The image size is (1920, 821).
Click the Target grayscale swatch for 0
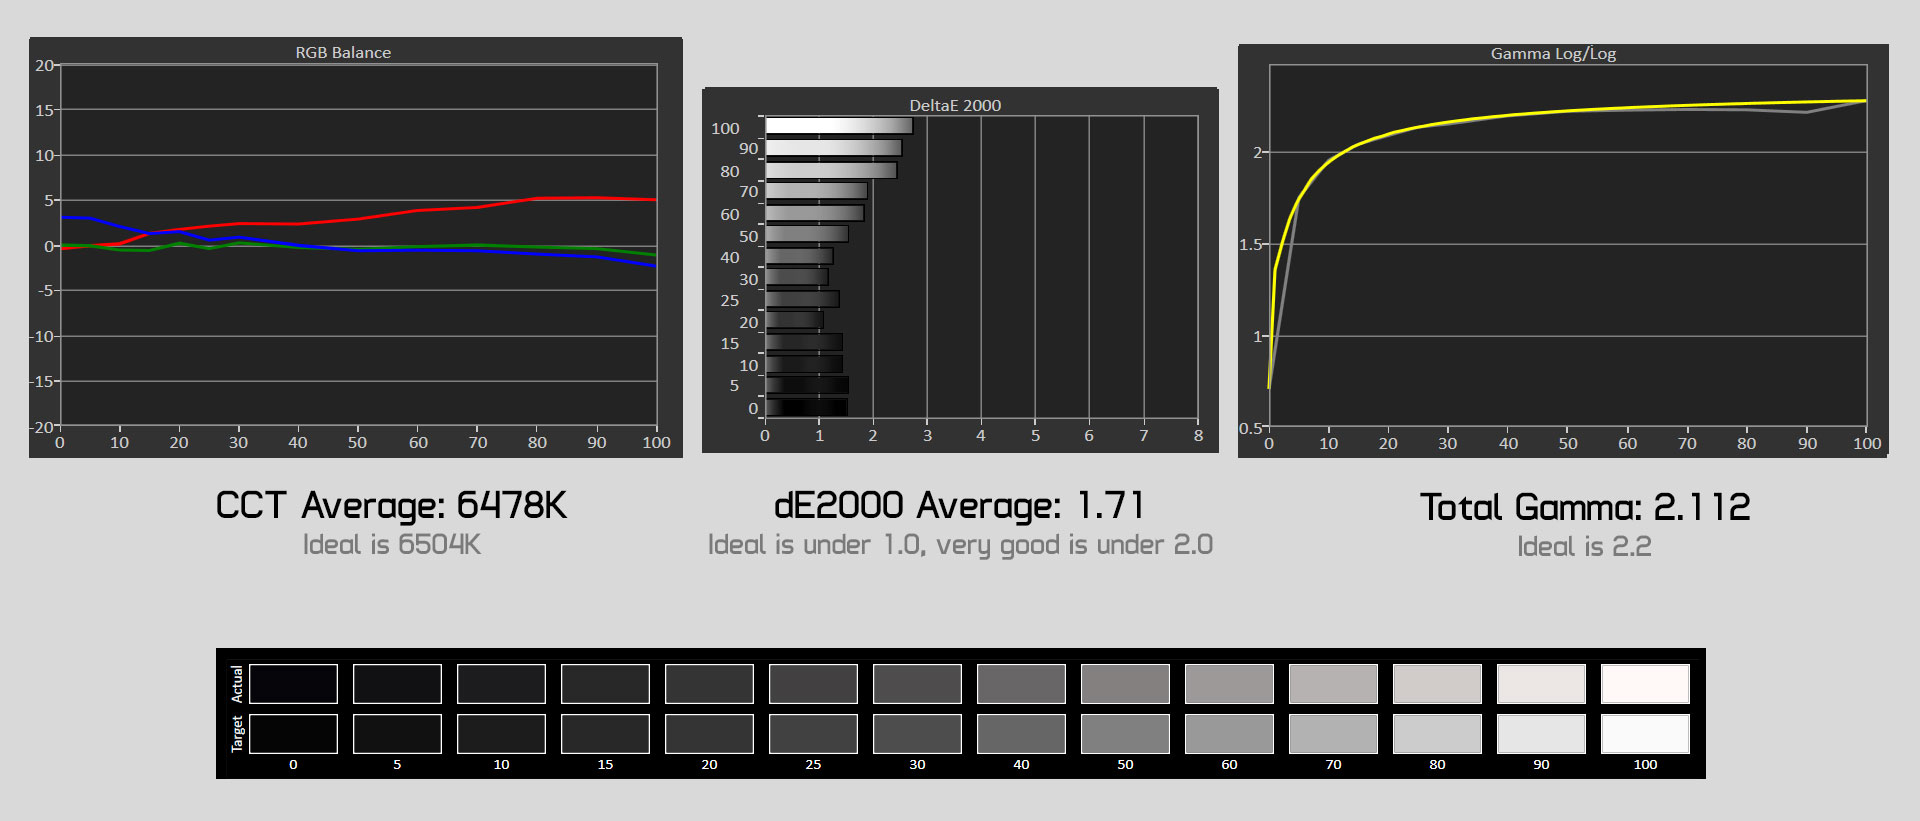pyautogui.click(x=293, y=734)
